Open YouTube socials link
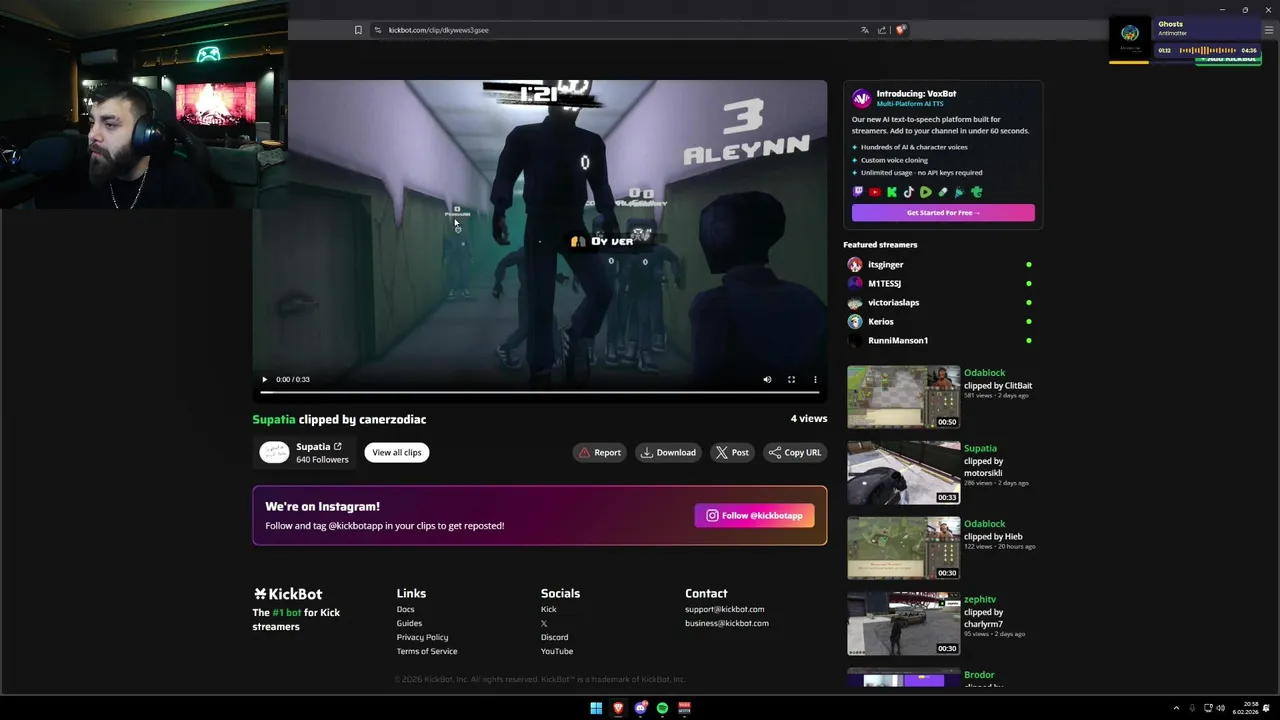The height and width of the screenshot is (720, 1280). point(557,652)
